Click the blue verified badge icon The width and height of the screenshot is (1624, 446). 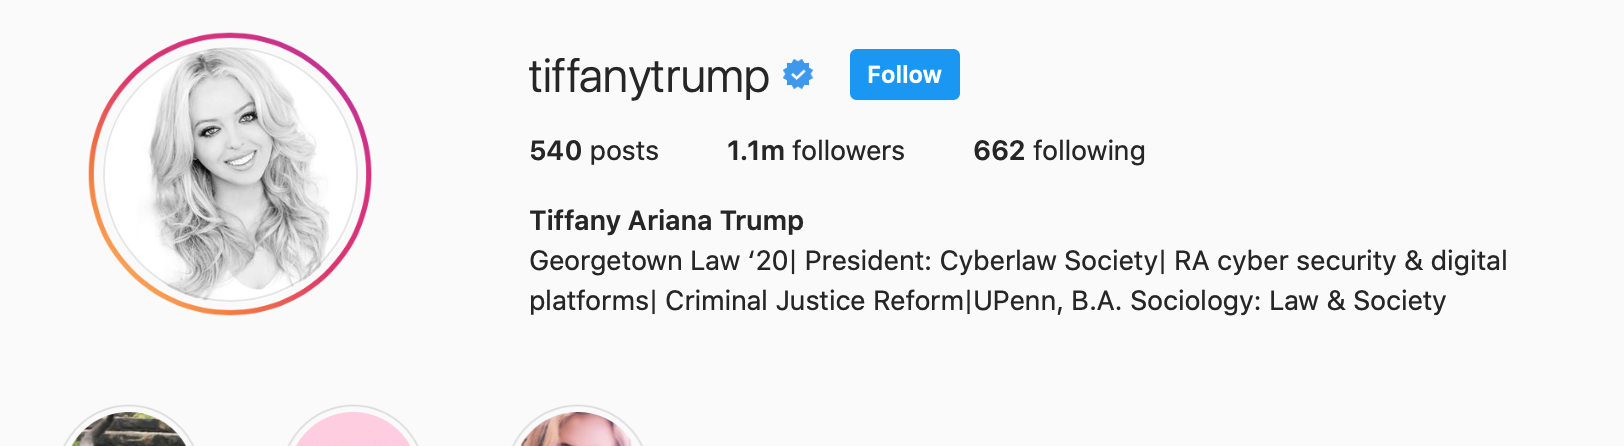(798, 75)
